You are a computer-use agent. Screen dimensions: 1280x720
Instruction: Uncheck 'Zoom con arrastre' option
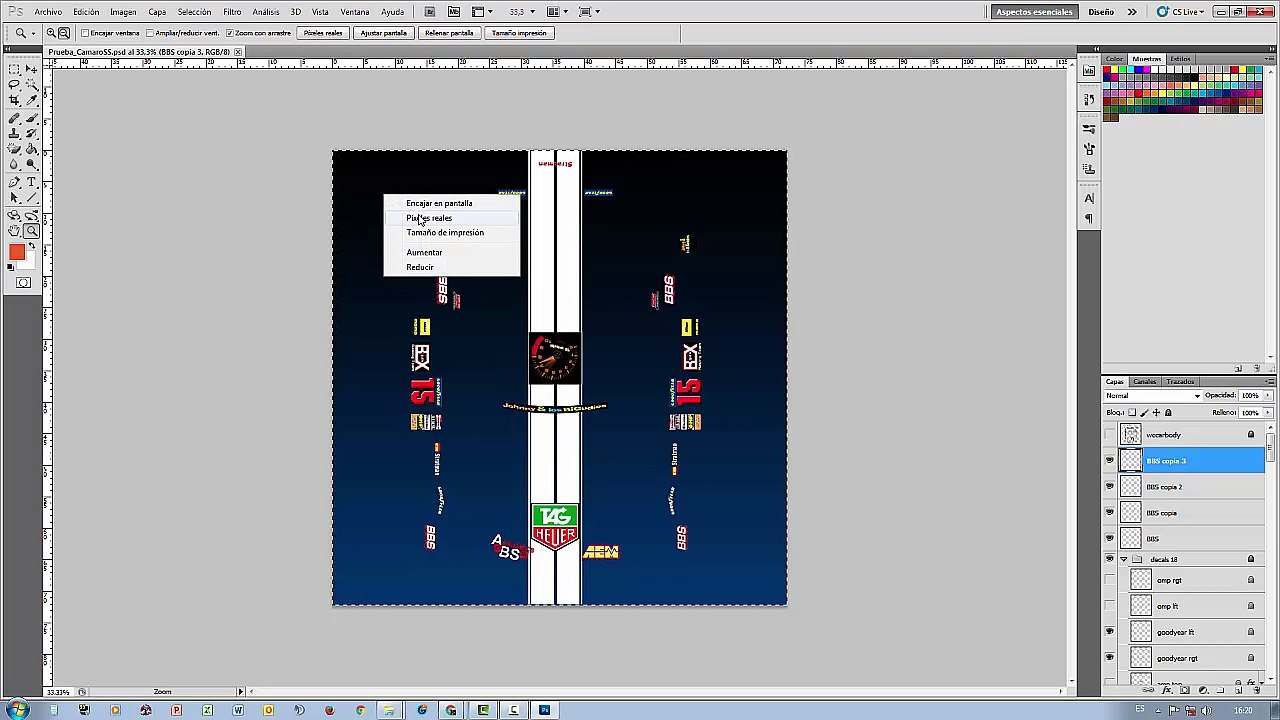229,33
